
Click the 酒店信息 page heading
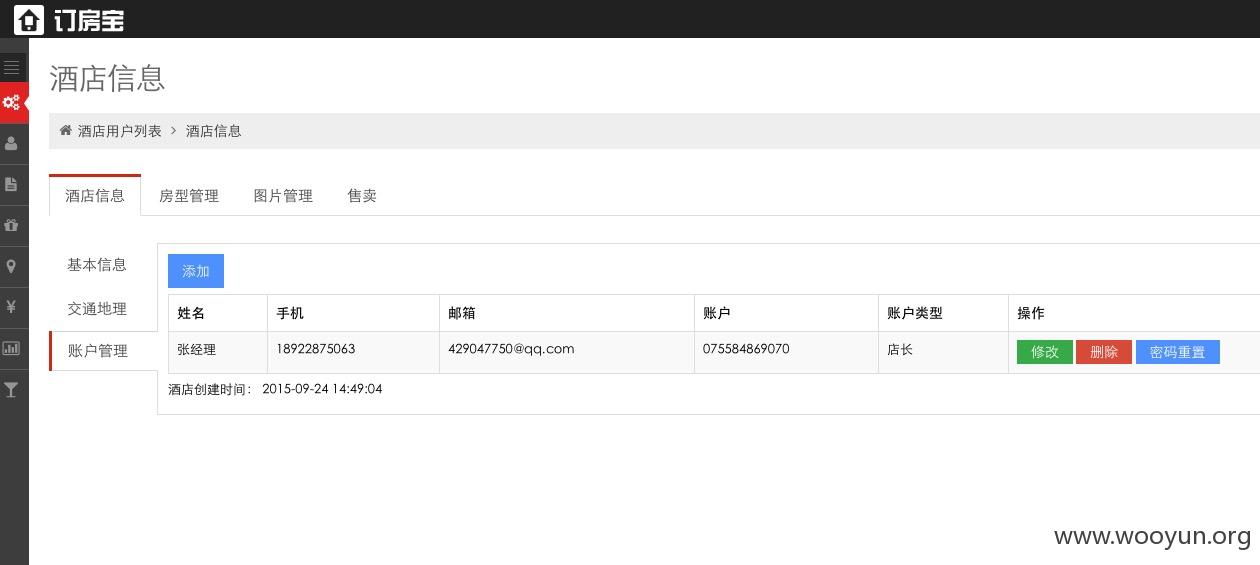[x=107, y=78]
